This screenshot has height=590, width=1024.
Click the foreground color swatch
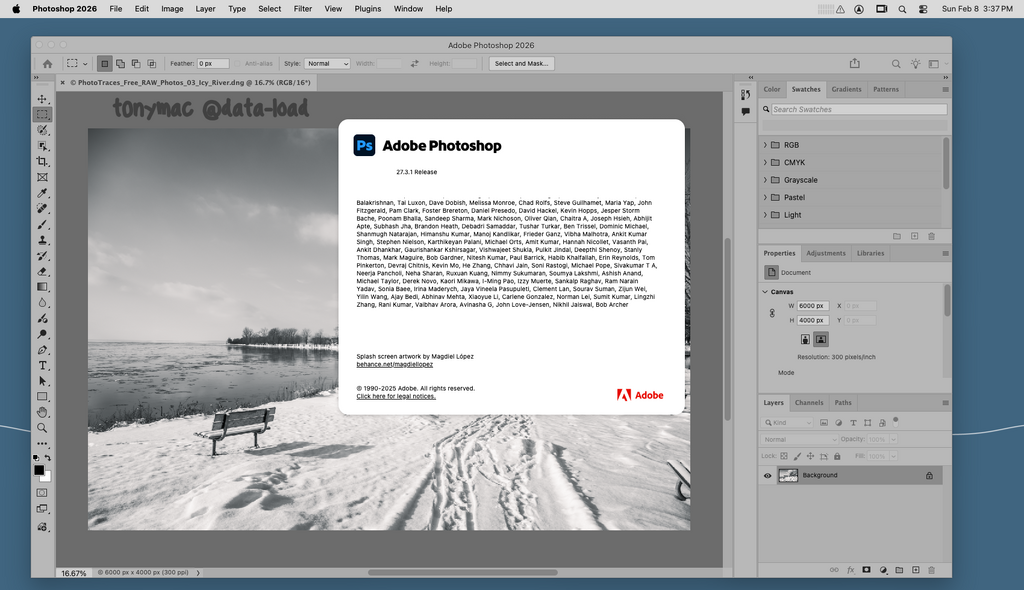click(39, 470)
